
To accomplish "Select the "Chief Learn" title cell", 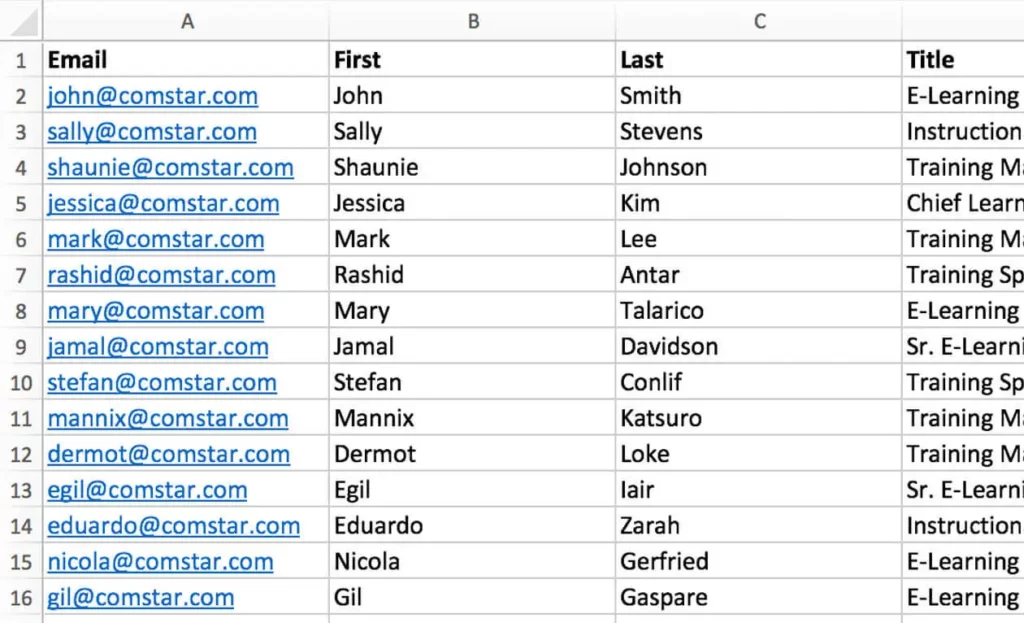I will 962,204.
